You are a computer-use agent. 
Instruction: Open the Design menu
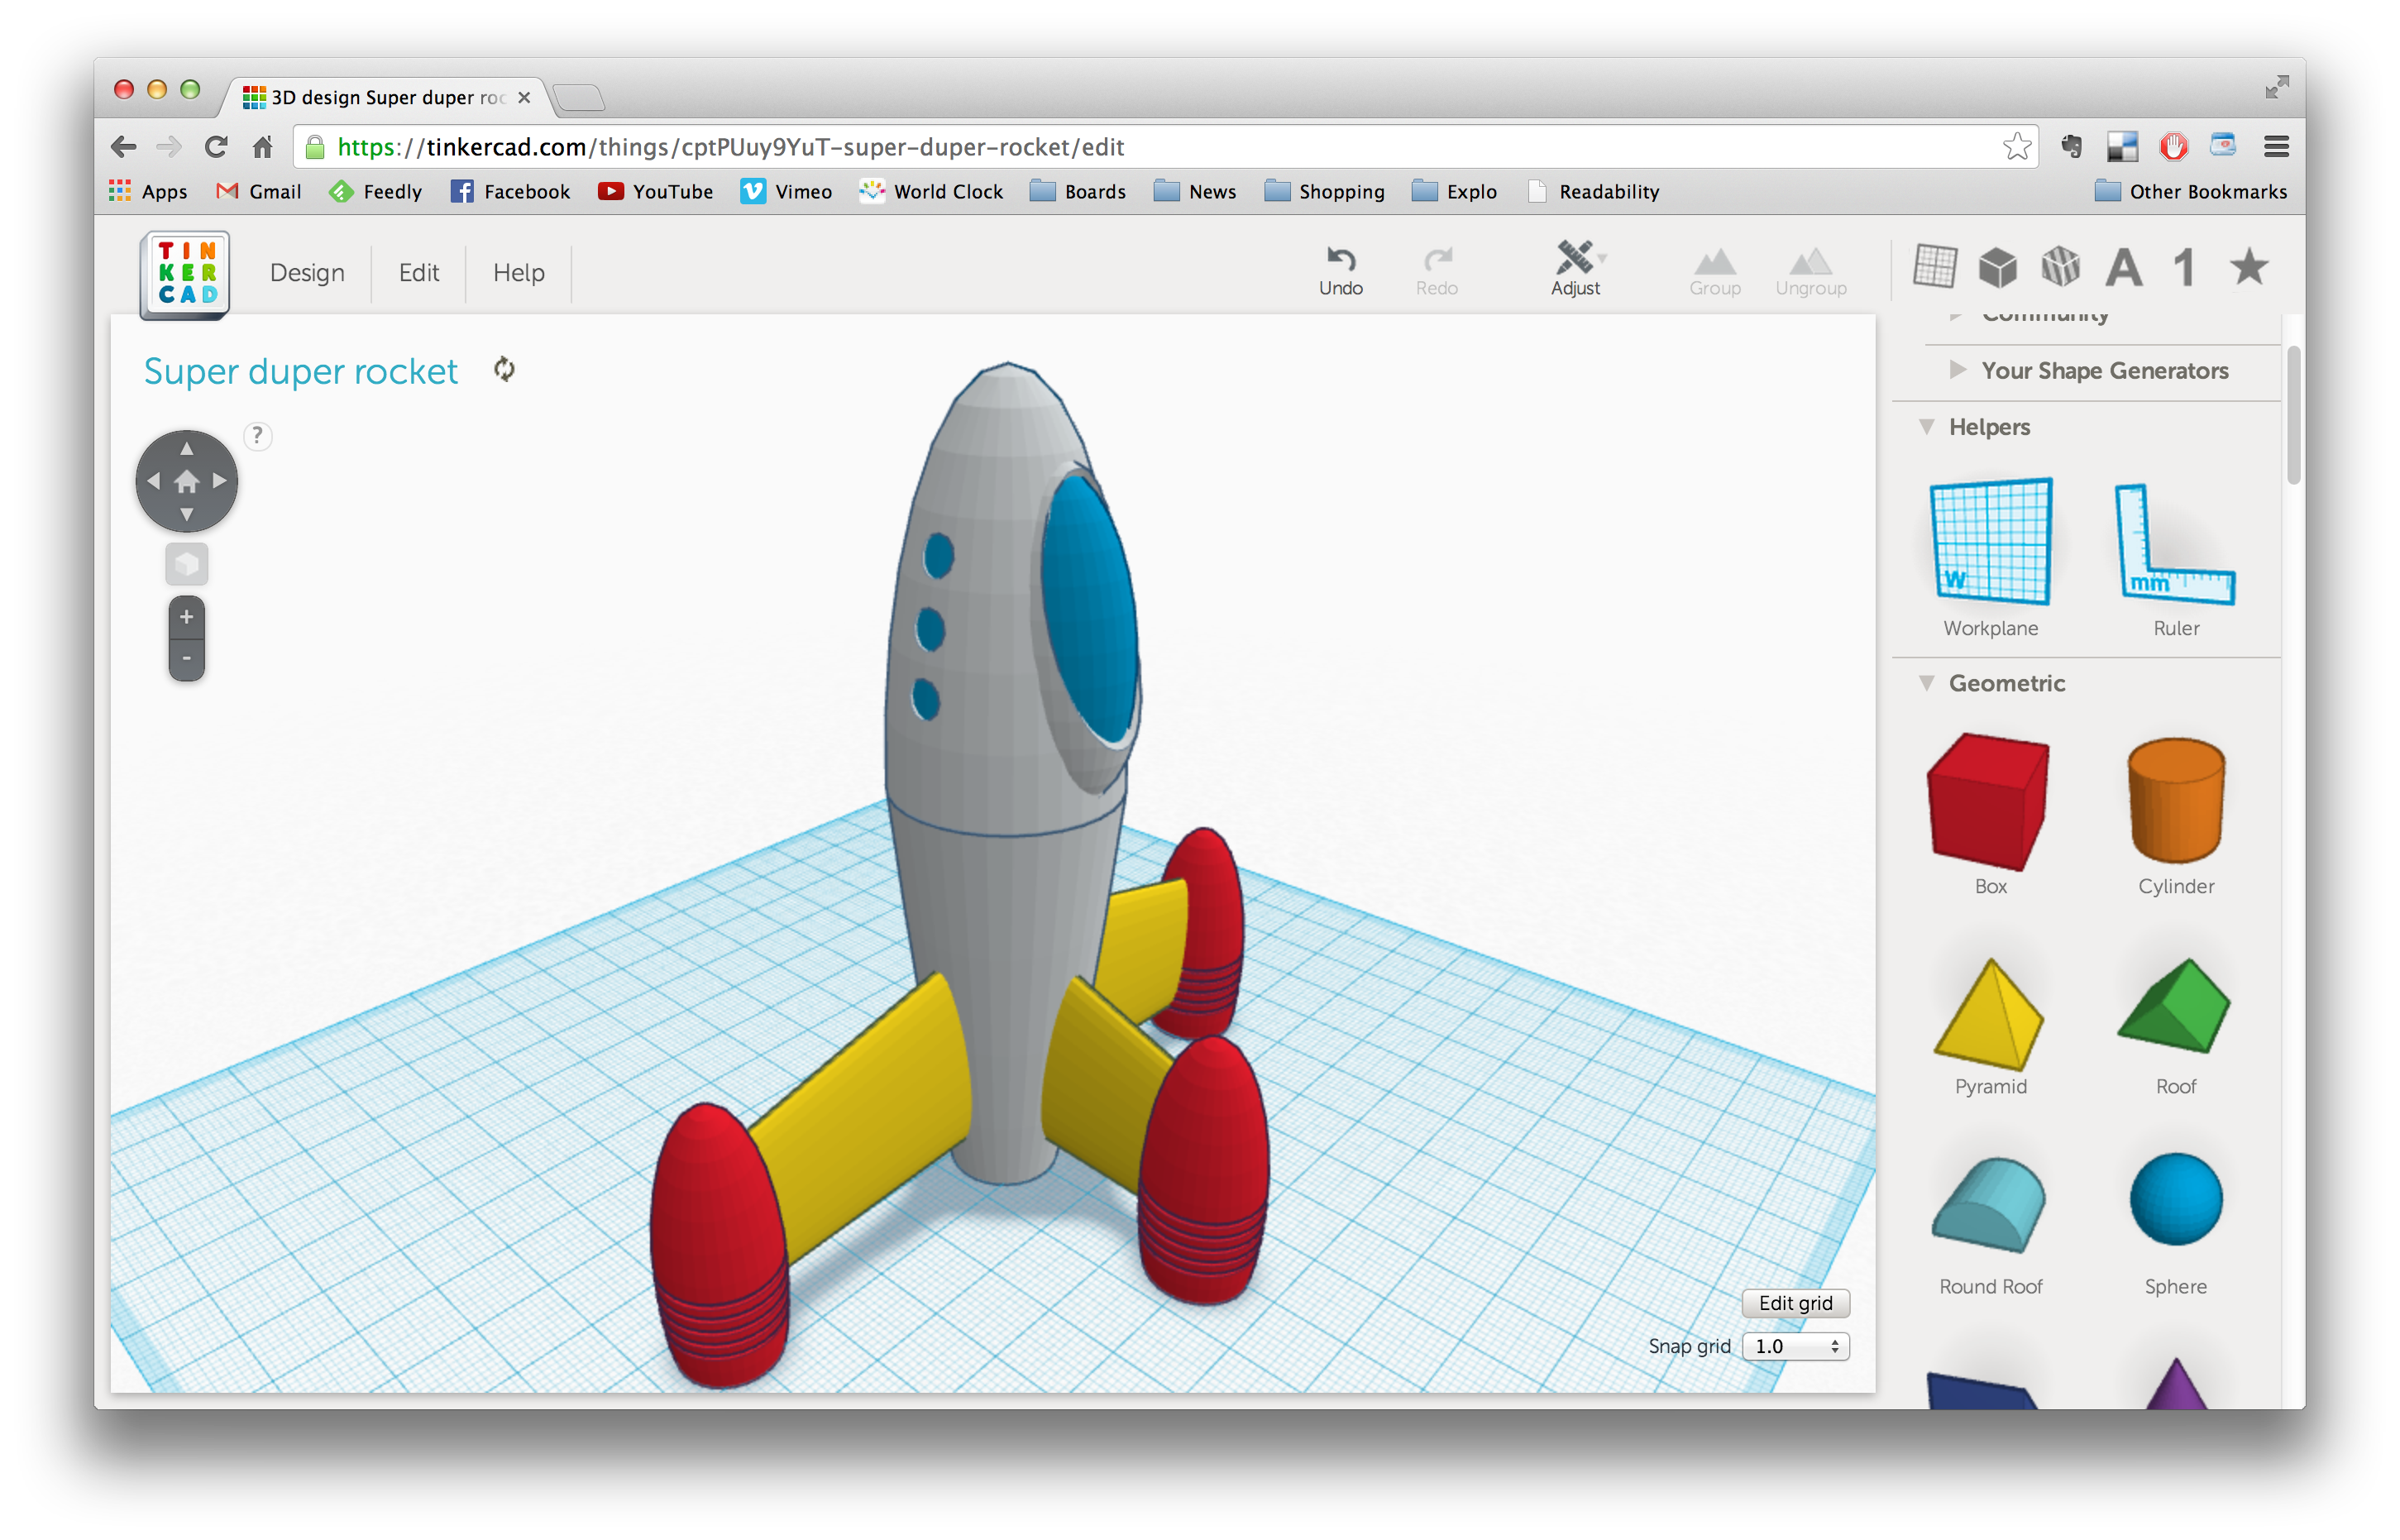(307, 272)
